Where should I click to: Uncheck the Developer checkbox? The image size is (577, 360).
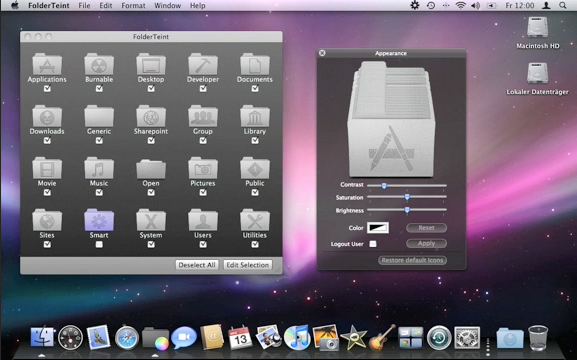203,89
